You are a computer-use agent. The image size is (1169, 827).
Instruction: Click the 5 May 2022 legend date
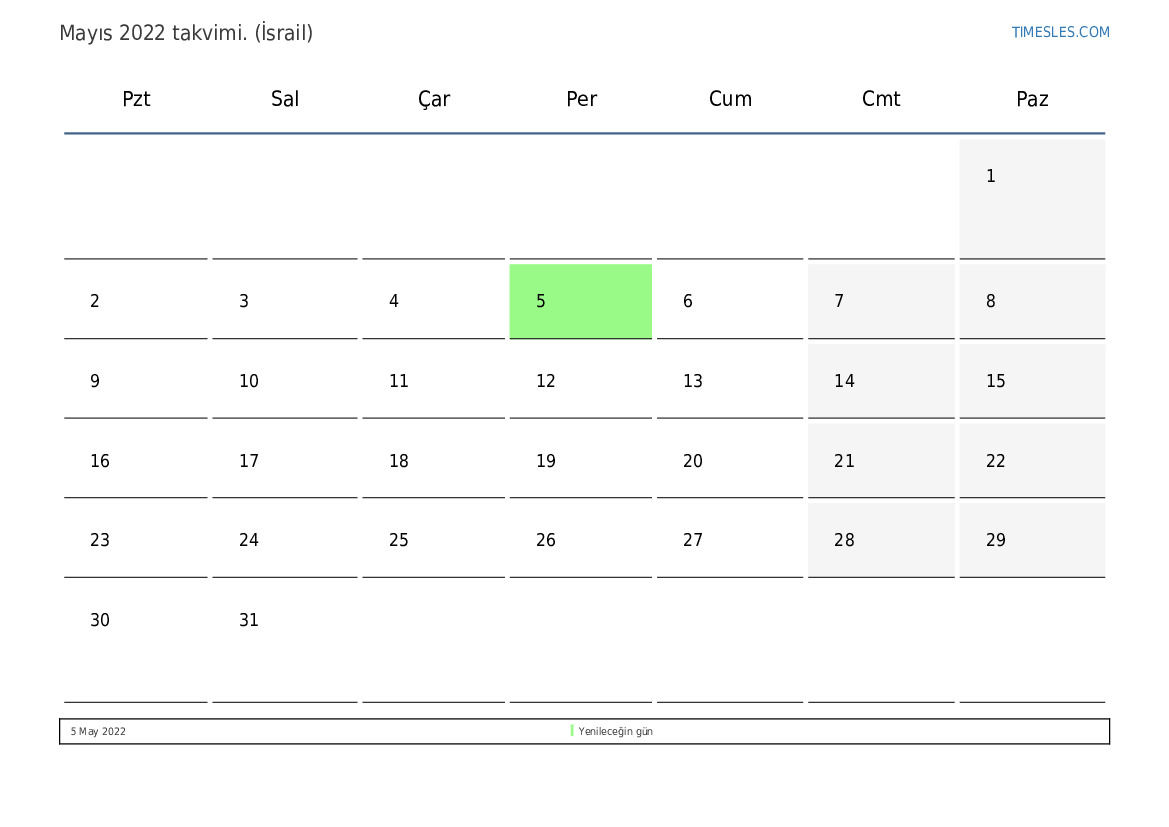98,732
